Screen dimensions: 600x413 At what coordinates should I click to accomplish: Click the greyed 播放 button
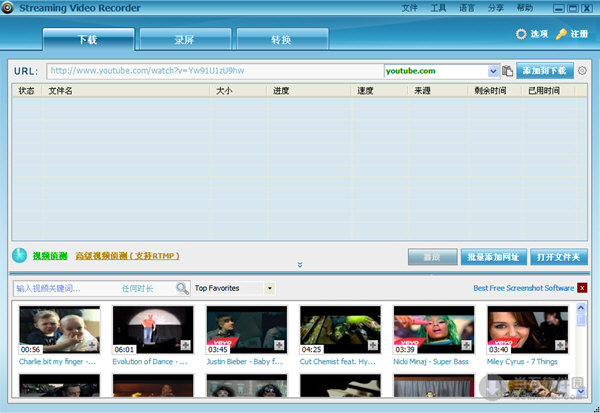(432, 257)
